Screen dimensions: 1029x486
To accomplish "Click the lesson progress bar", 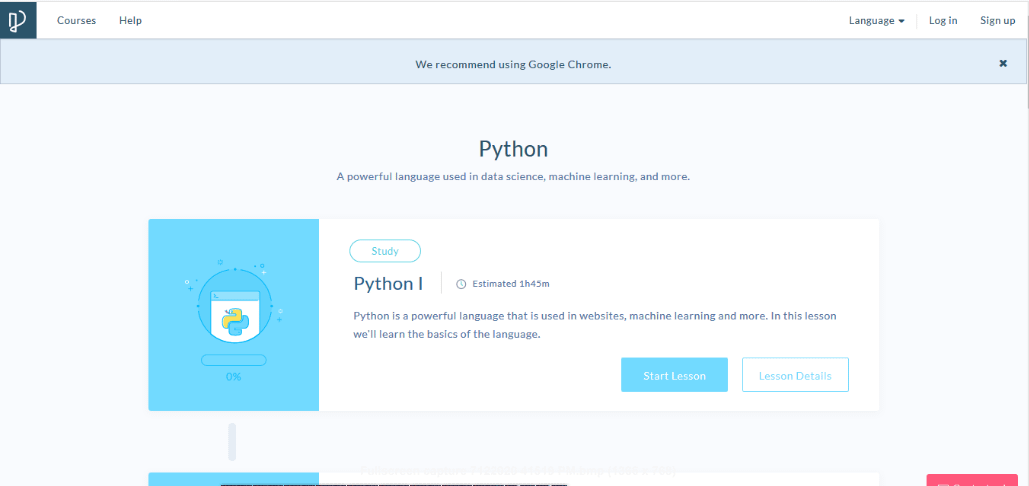I will [233, 360].
